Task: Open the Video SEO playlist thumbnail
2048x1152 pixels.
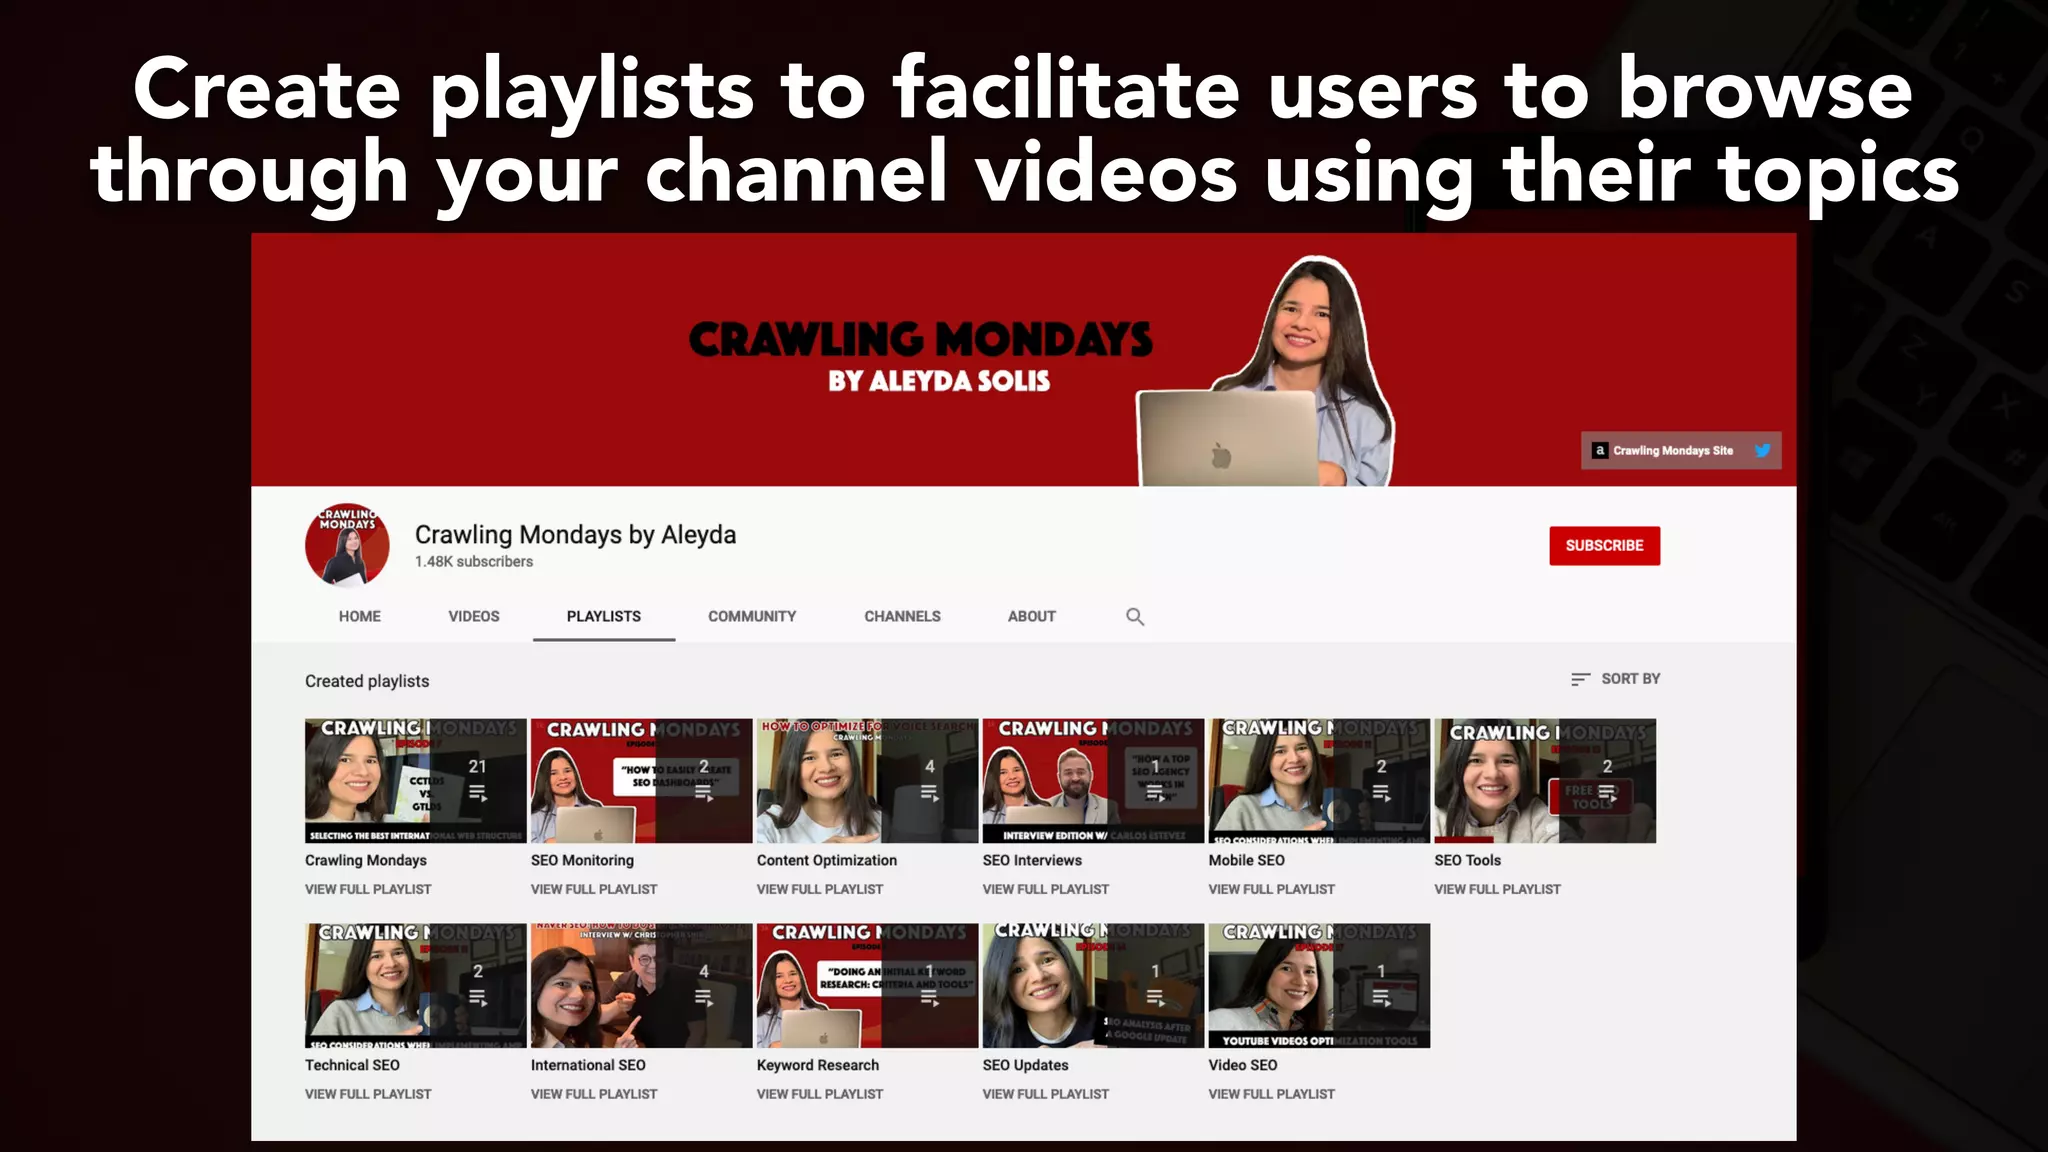Action: tap(1319, 985)
